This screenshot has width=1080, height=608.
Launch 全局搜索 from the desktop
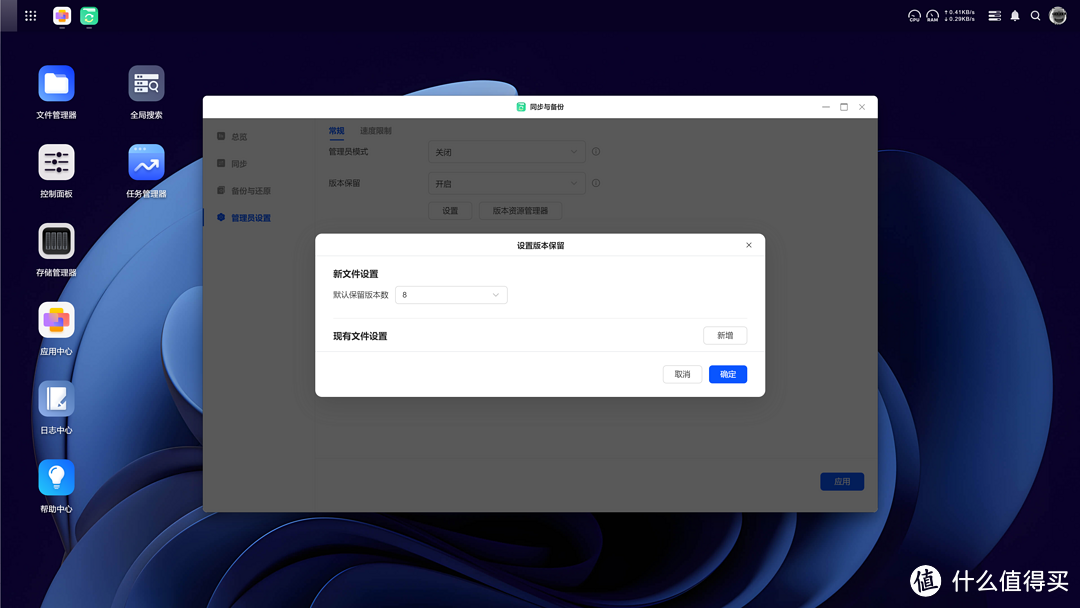click(146, 82)
